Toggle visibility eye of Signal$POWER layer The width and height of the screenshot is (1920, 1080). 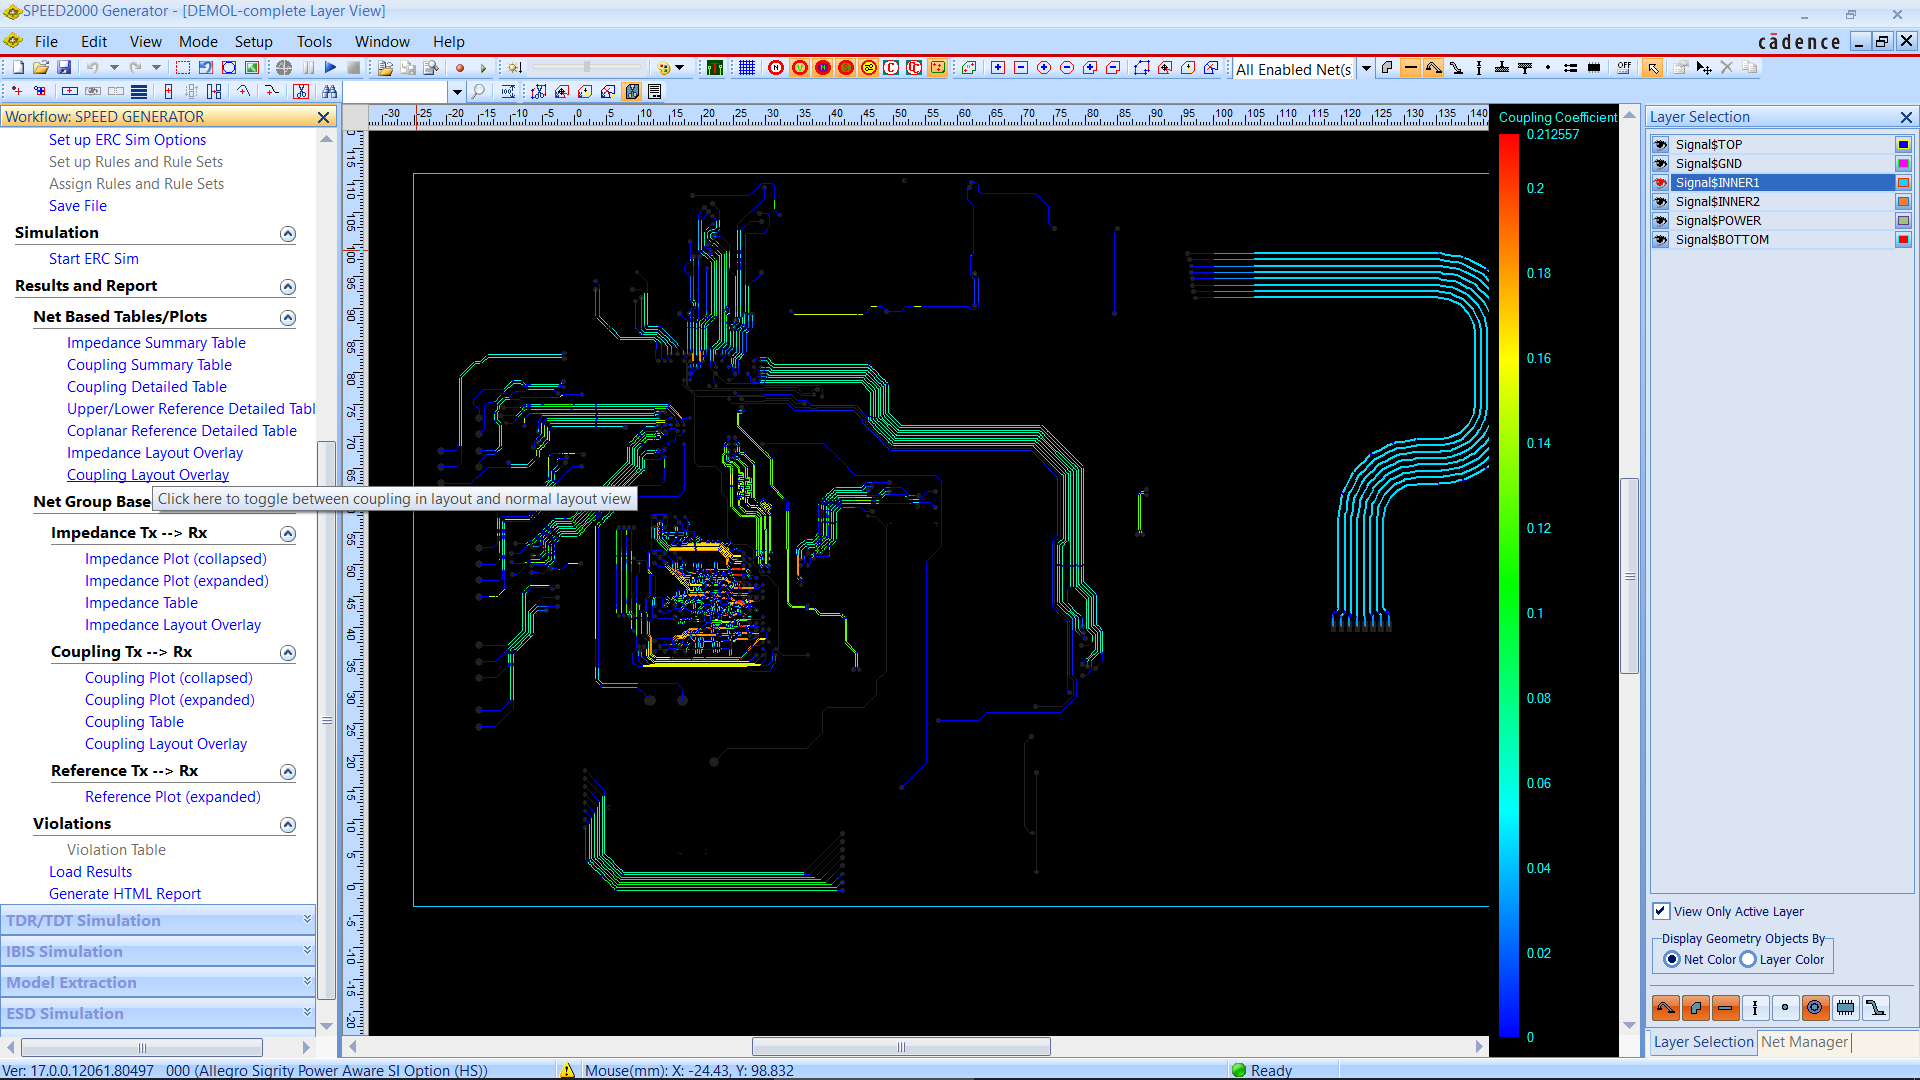pos(1661,221)
